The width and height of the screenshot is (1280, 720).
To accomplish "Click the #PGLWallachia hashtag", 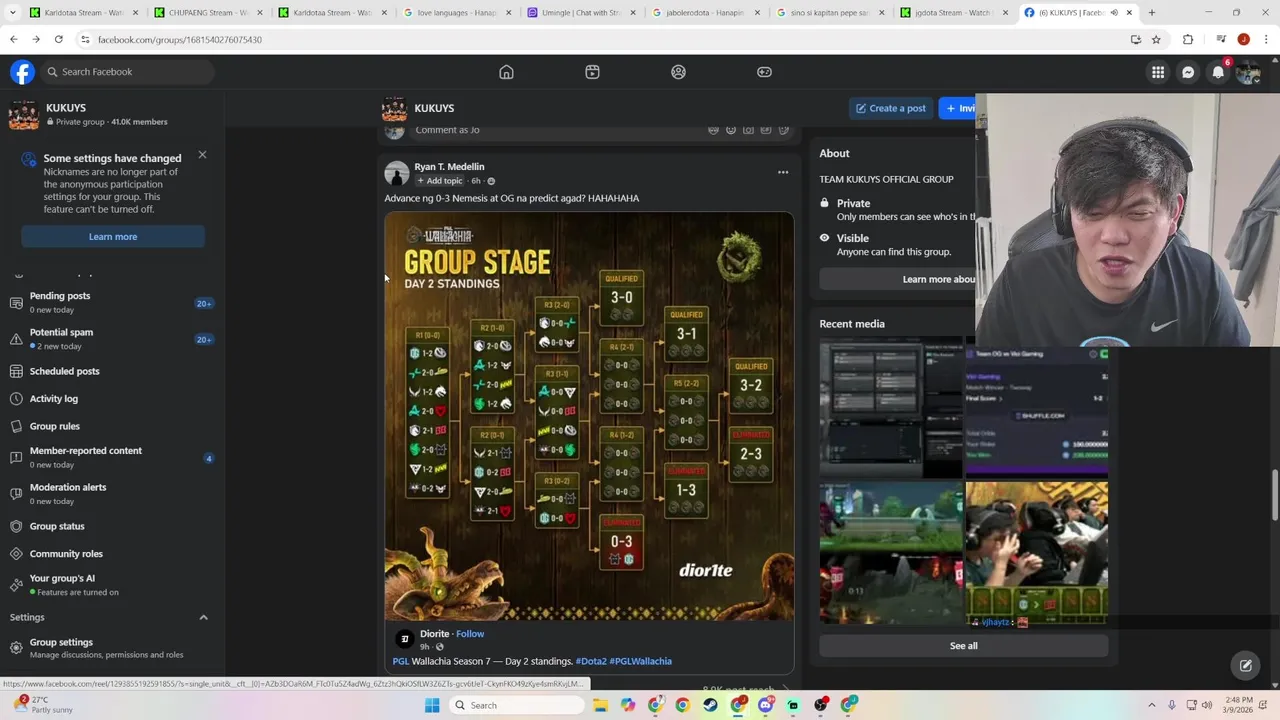I will (640, 661).
